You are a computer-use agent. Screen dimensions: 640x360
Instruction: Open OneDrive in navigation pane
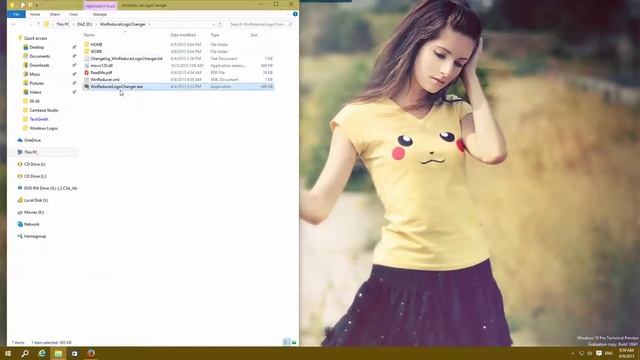point(32,140)
